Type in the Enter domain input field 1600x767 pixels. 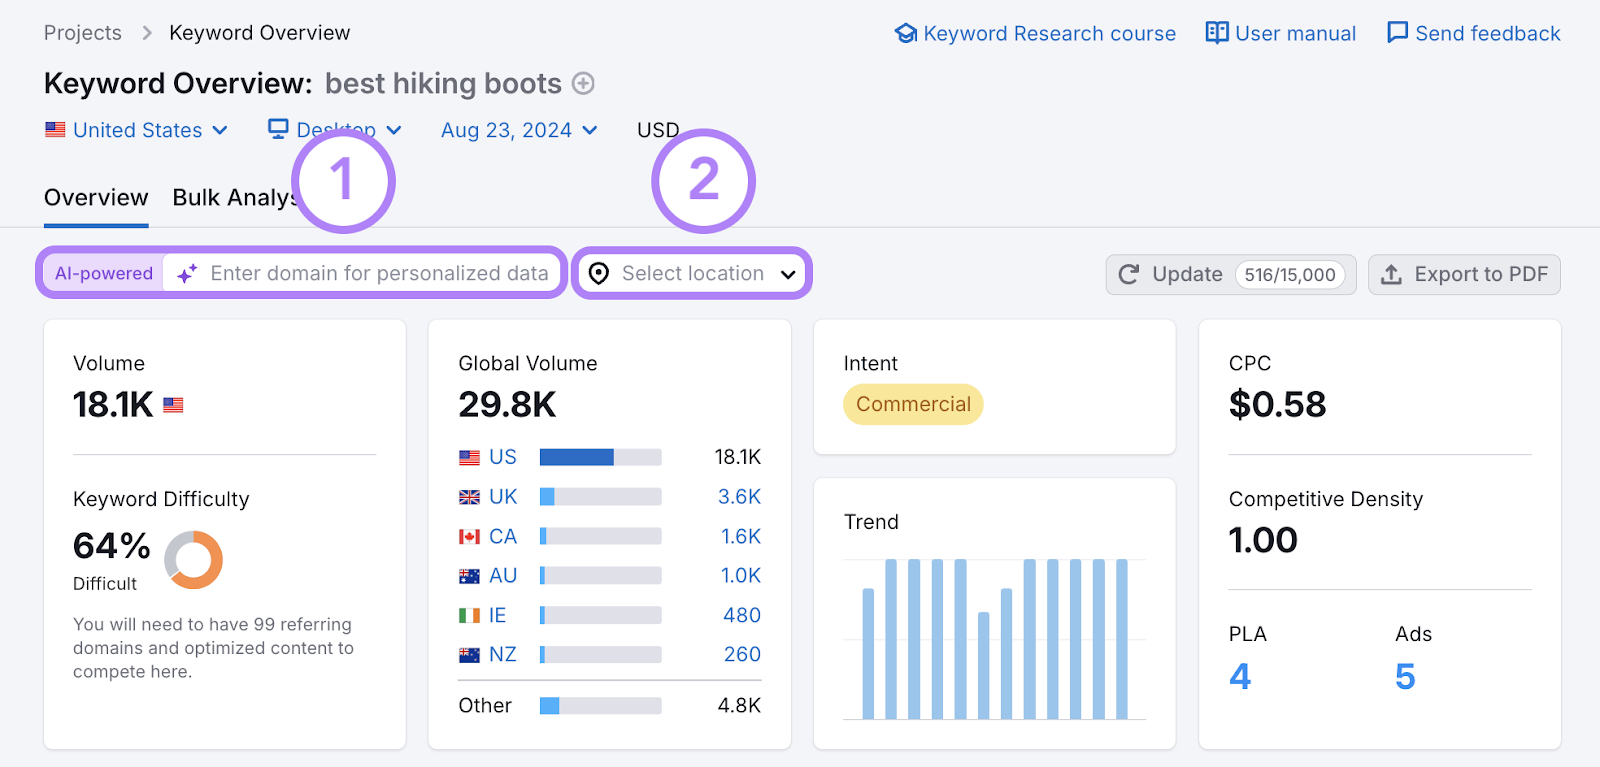(379, 274)
